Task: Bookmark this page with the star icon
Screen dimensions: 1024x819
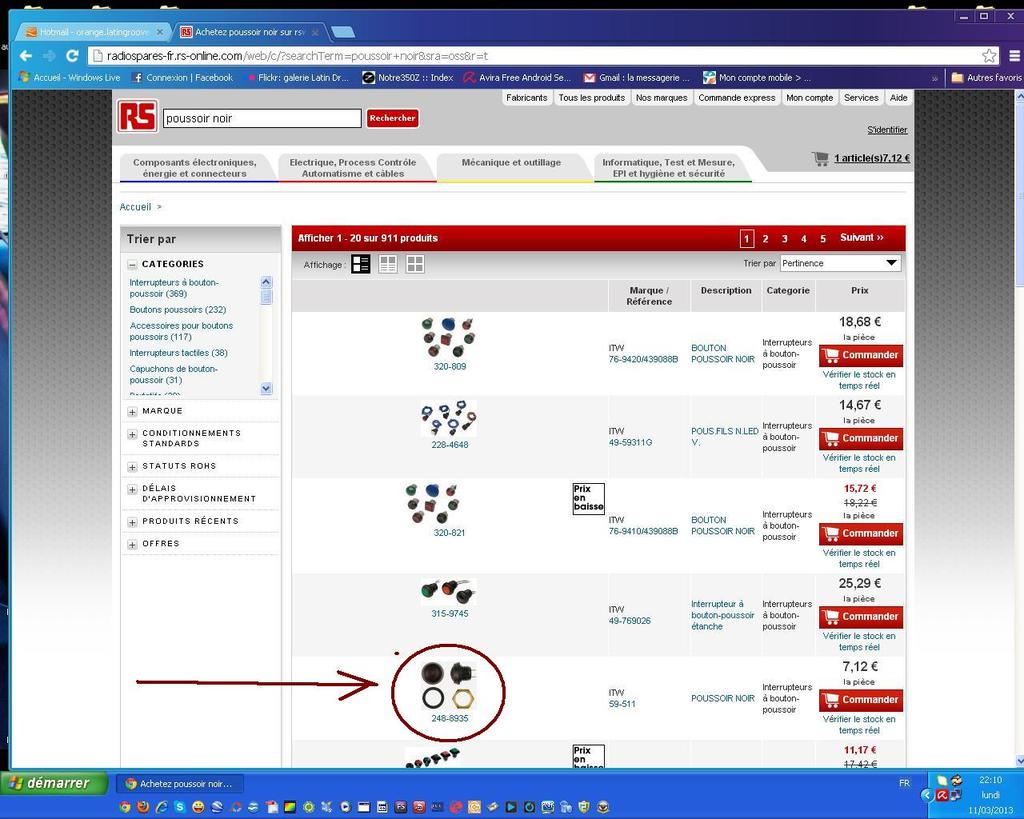Action: (989, 56)
